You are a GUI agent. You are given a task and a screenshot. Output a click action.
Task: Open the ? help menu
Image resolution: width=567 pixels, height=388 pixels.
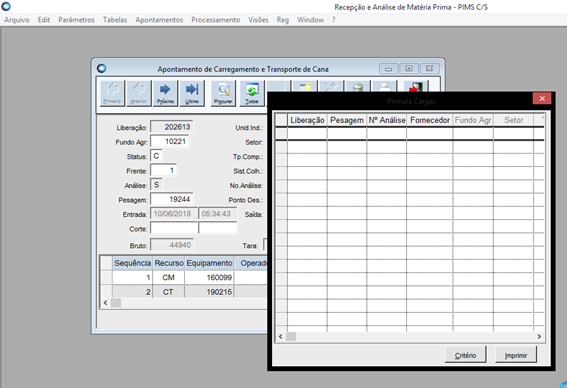click(x=334, y=20)
